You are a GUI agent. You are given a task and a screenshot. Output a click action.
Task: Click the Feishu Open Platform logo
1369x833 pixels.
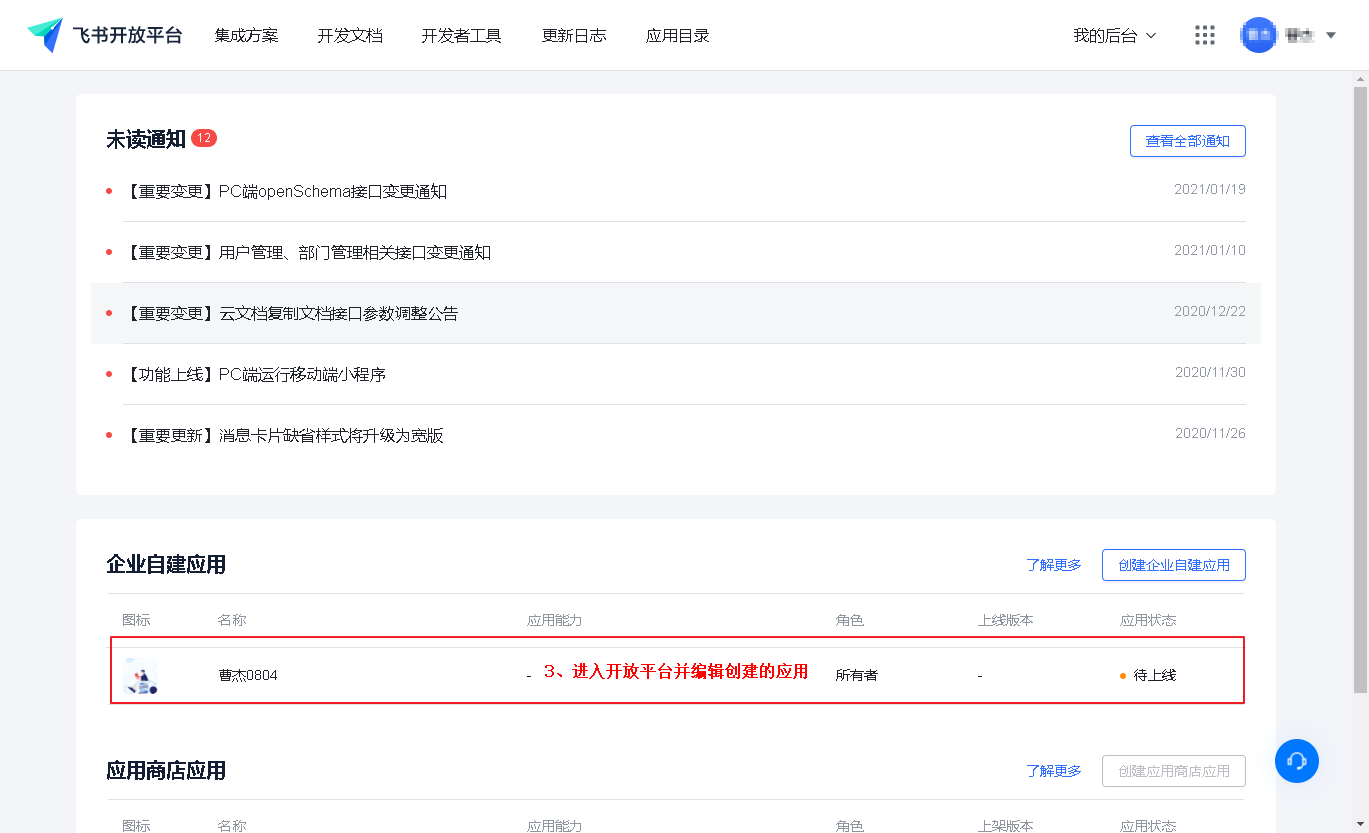105,35
